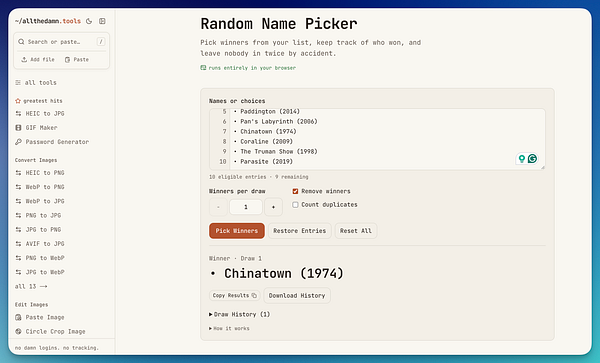Click The Truman Show (1998) entry

pyautogui.click(x=279, y=151)
